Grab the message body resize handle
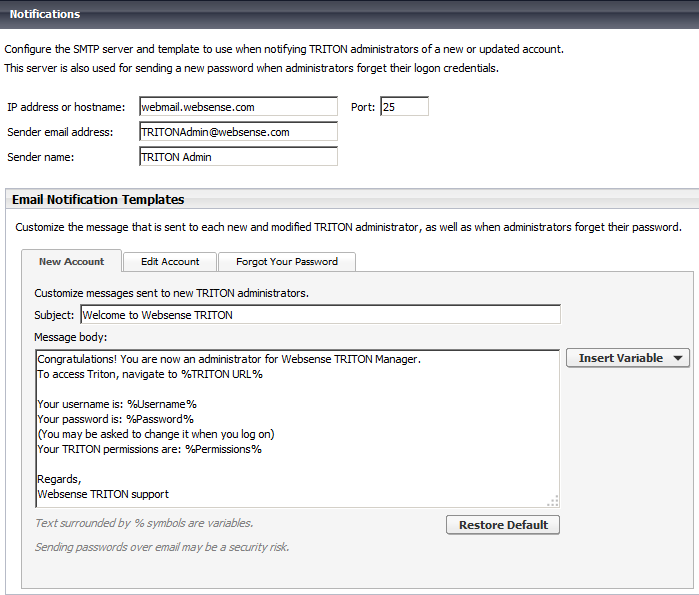 tap(553, 501)
